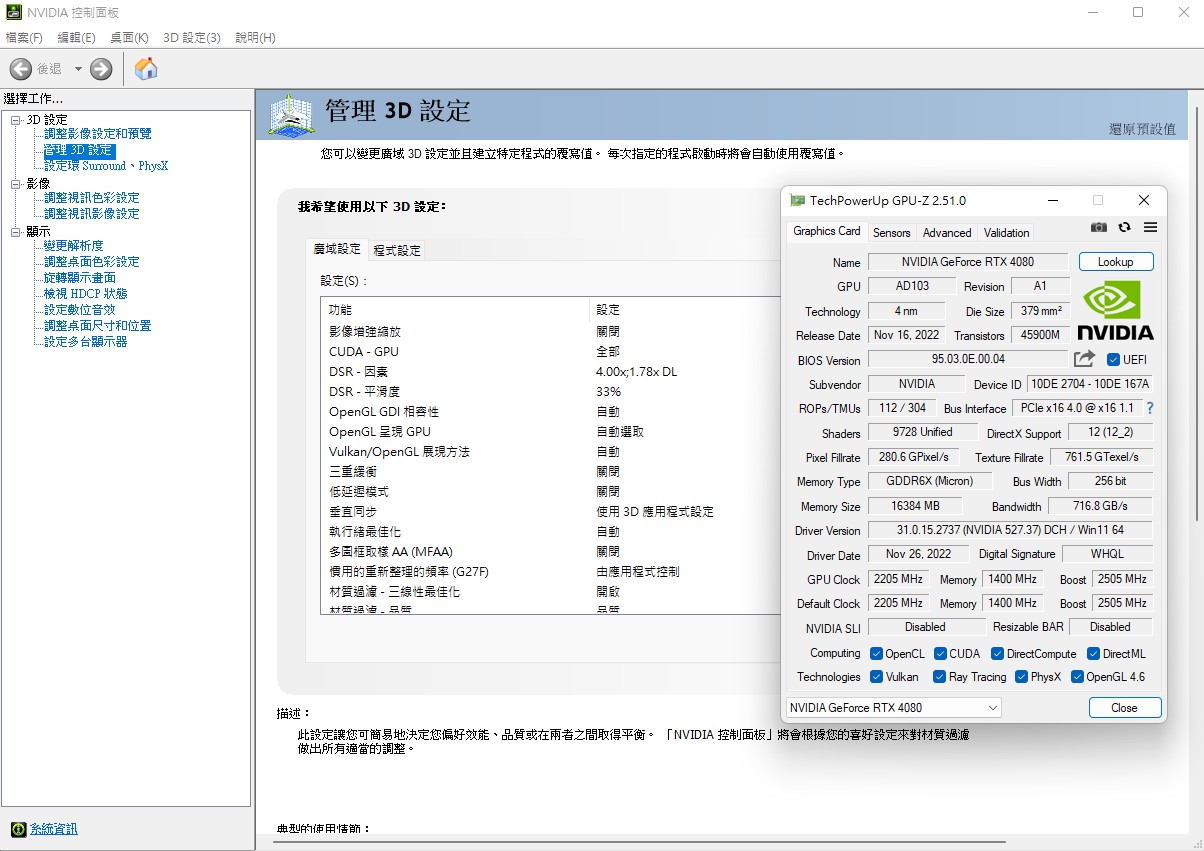Toggle the PhysX checkbox in GPU-Z
The height and width of the screenshot is (851, 1204).
pyautogui.click(x=1022, y=677)
